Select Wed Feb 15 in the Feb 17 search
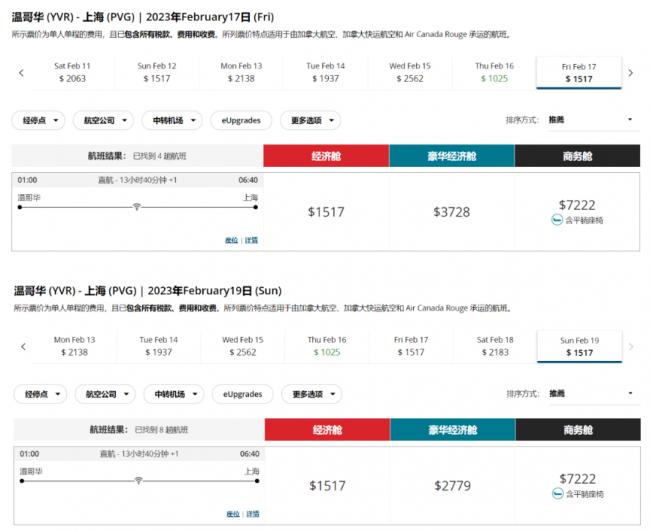 coord(410,73)
